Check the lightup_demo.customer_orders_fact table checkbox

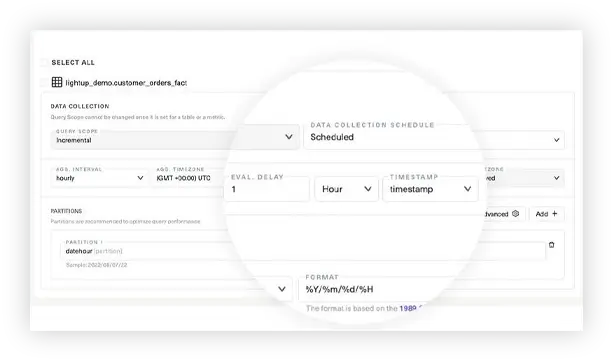43,82
